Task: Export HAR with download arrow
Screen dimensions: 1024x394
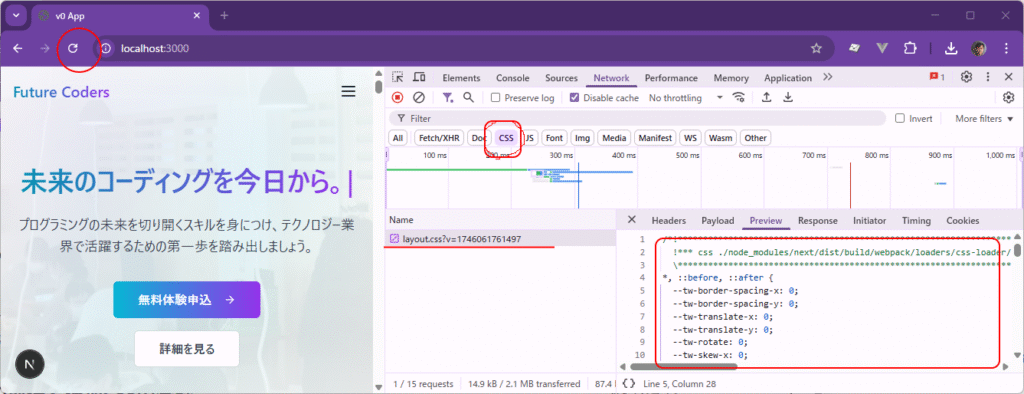Action: pyautogui.click(x=788, y=97)
